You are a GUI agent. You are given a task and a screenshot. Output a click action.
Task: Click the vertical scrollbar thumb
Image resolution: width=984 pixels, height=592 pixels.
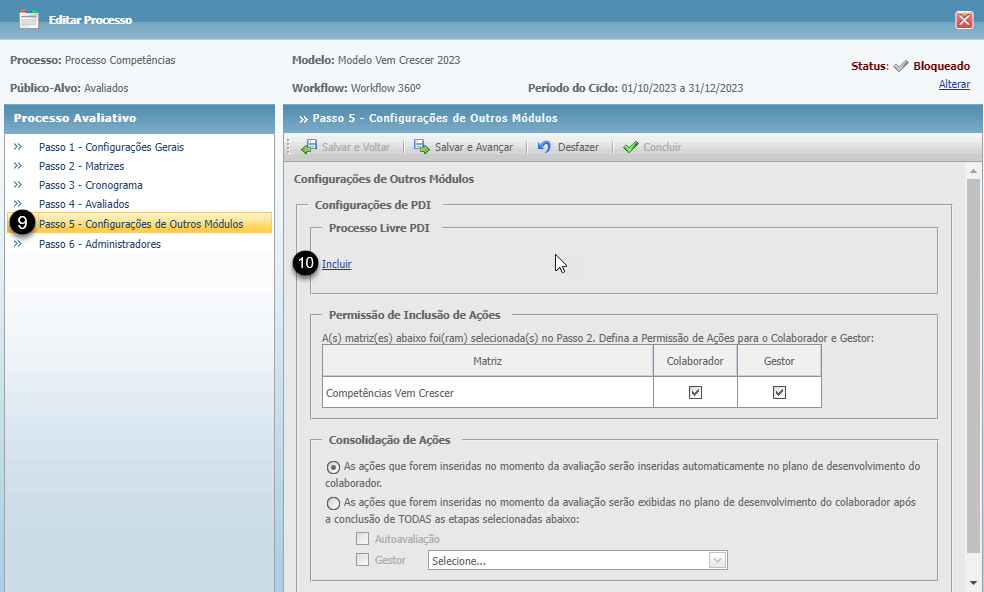pyautogui.click(x=973, y=365)
